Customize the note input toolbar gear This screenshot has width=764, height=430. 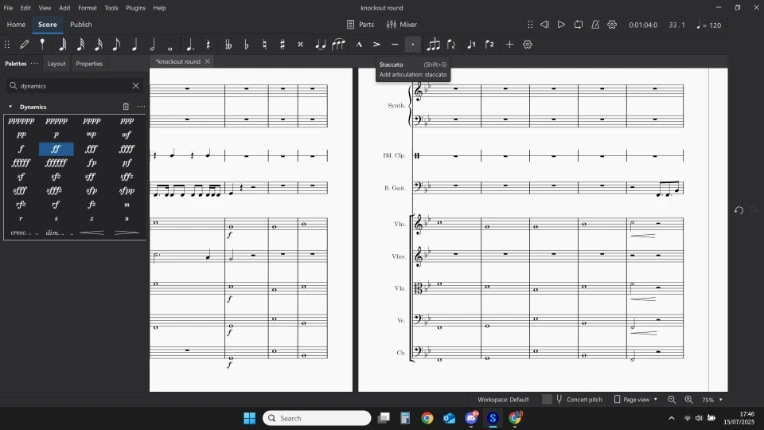point(527,45)
